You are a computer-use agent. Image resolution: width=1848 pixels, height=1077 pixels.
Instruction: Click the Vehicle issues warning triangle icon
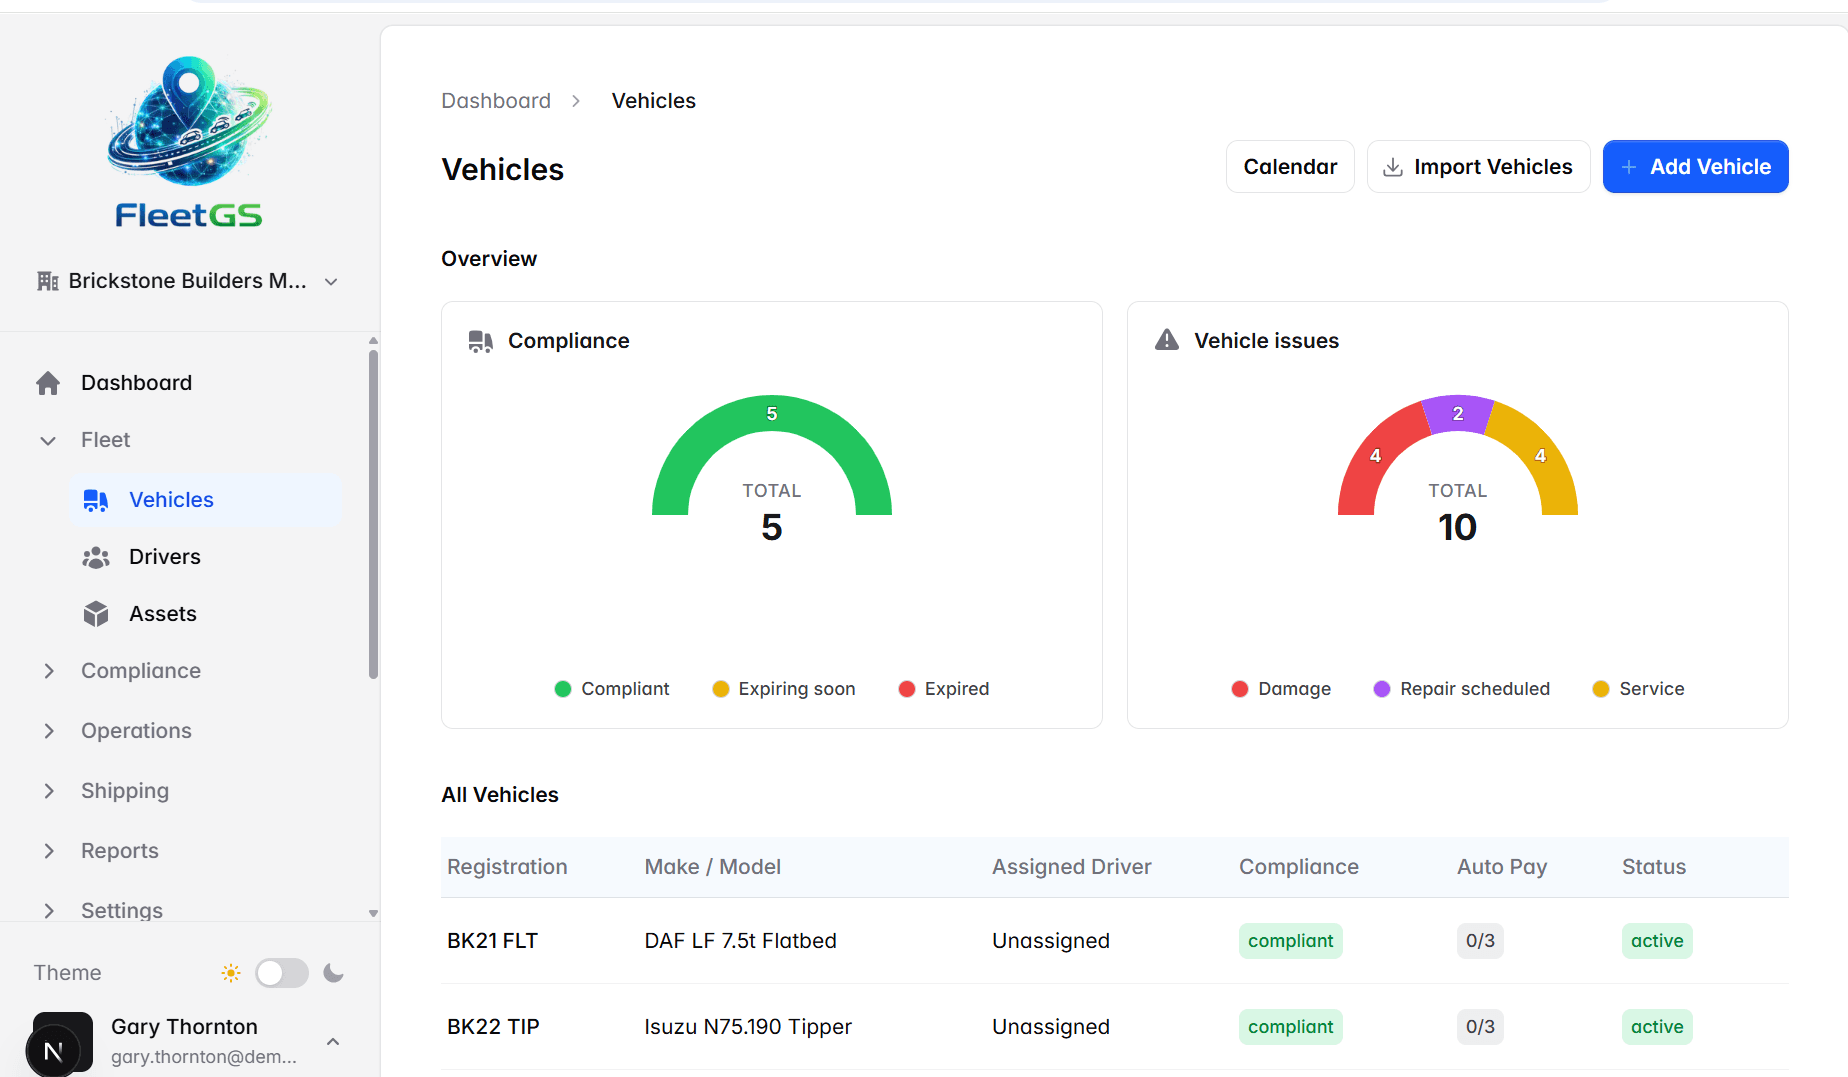click(x=1167, y=341)
